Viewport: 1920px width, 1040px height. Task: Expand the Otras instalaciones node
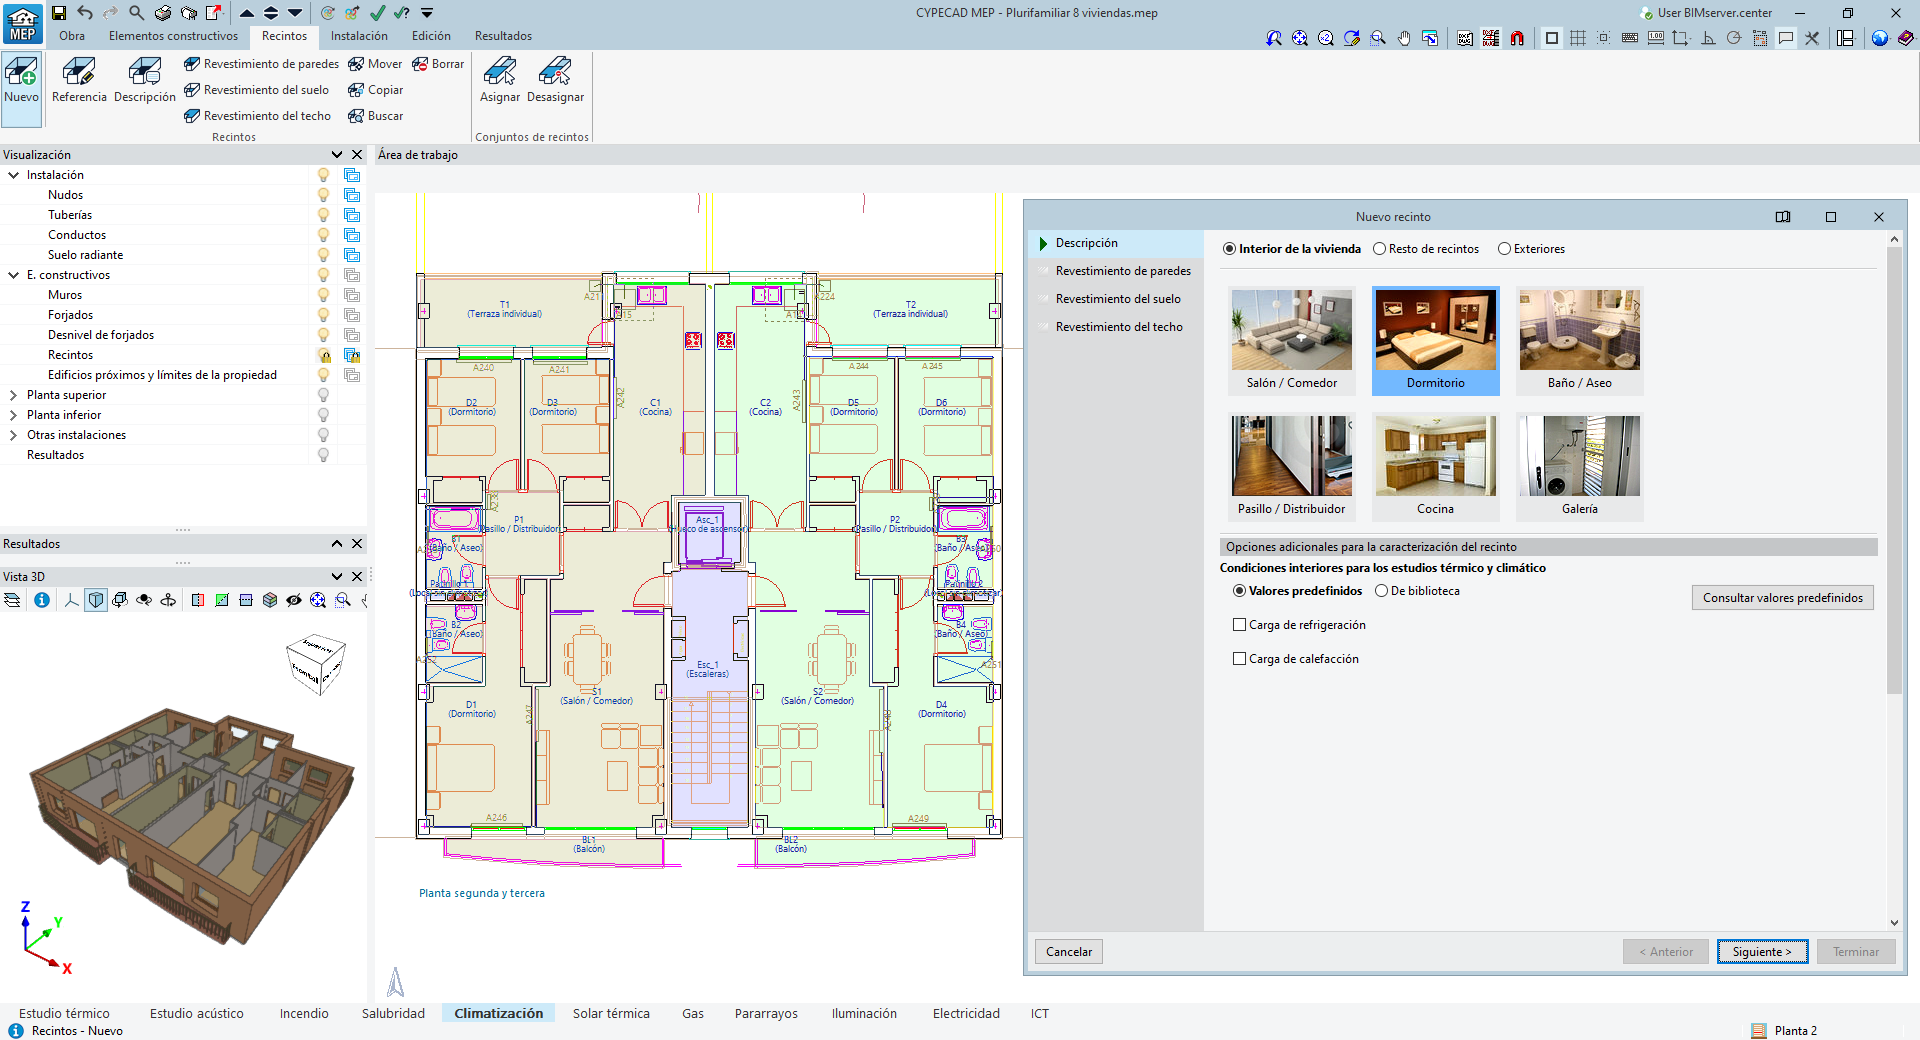pos(13,435)
